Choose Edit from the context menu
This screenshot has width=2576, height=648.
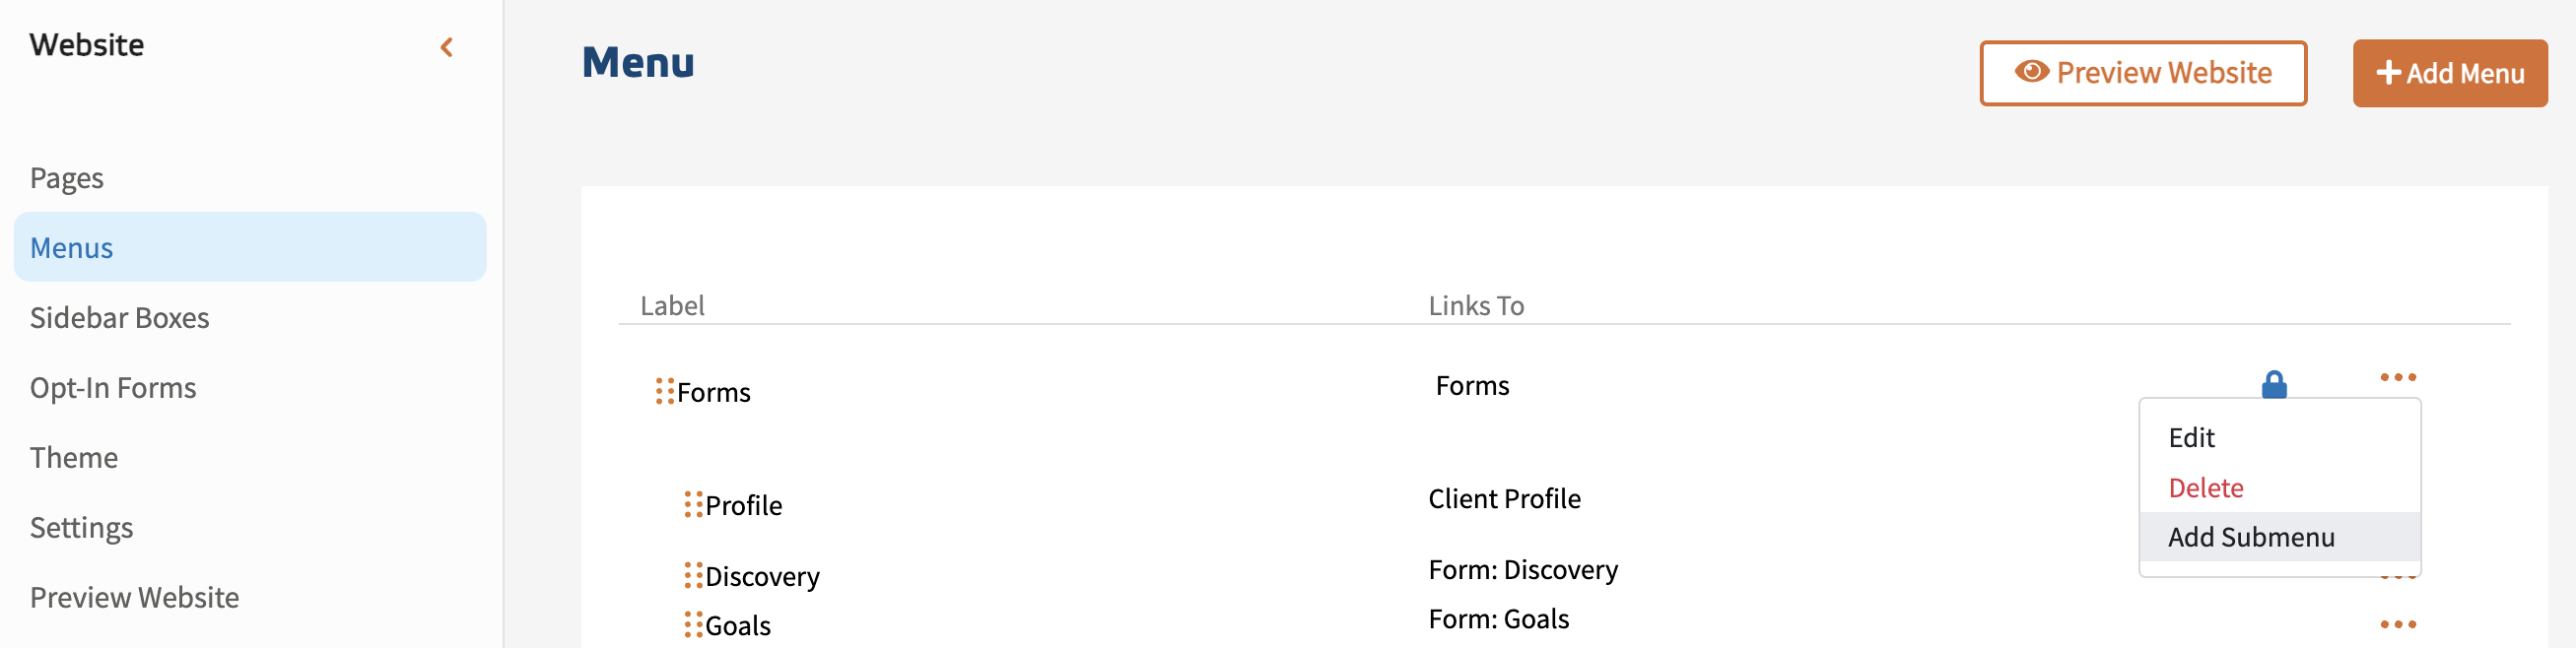tap(2191, 438)
